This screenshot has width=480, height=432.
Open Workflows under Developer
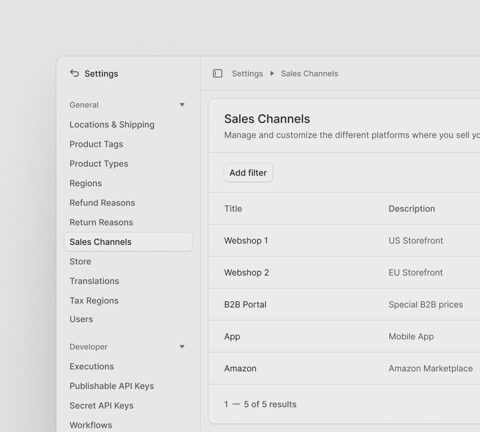(91, 425)
